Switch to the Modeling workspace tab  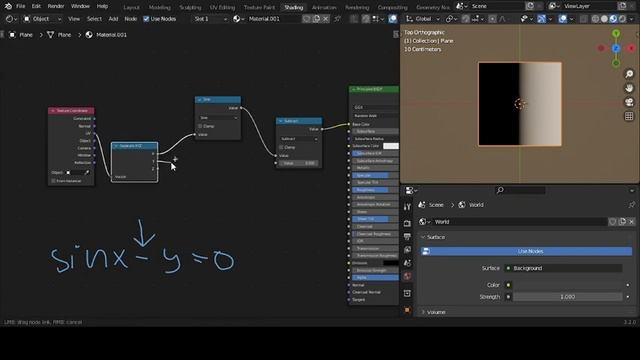[x=160, y=7]
